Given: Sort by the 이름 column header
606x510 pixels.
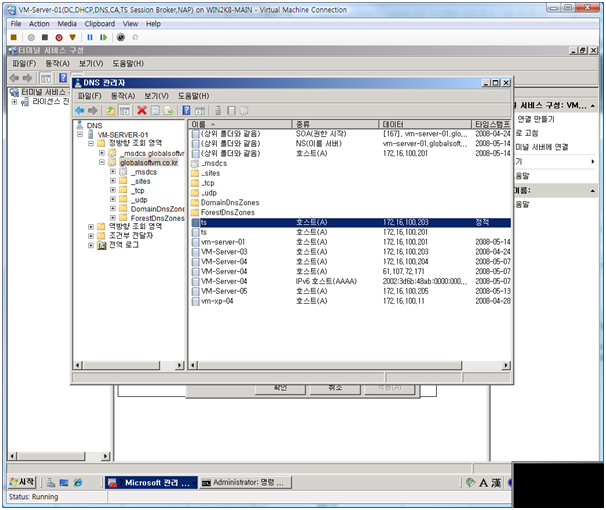Looking at the screenshot, I should (240, 124).
